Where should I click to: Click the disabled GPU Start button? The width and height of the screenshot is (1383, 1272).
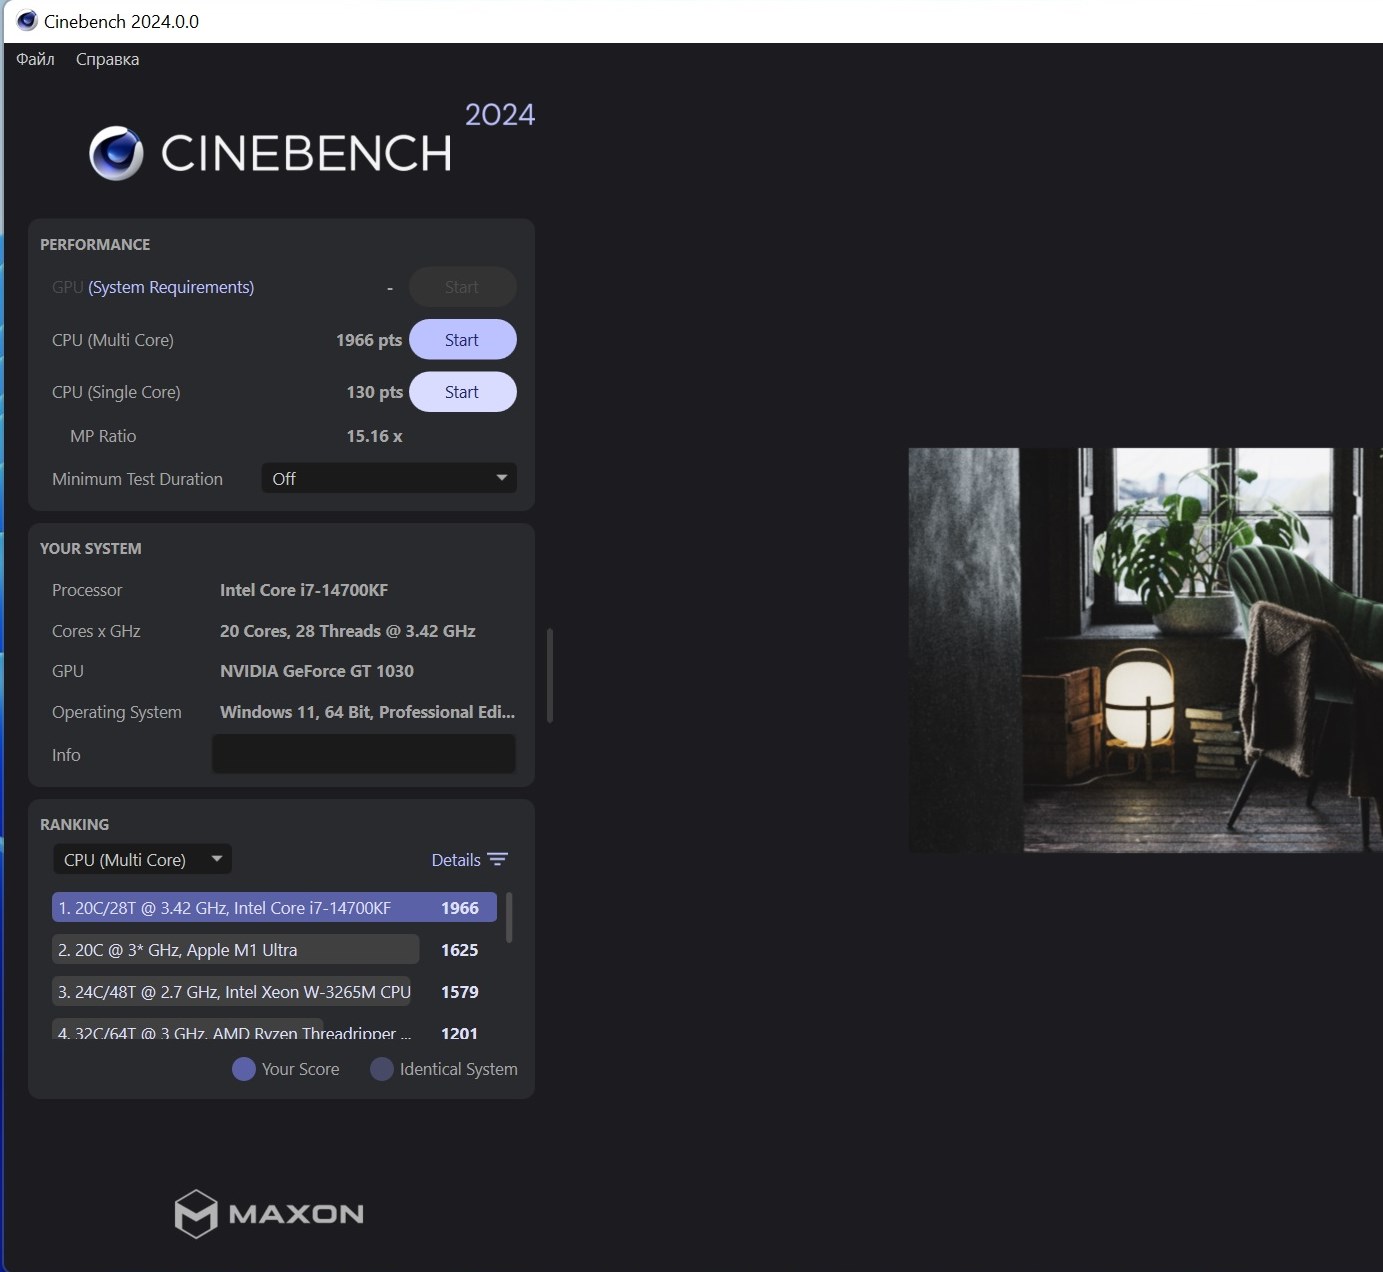[462, 287]
